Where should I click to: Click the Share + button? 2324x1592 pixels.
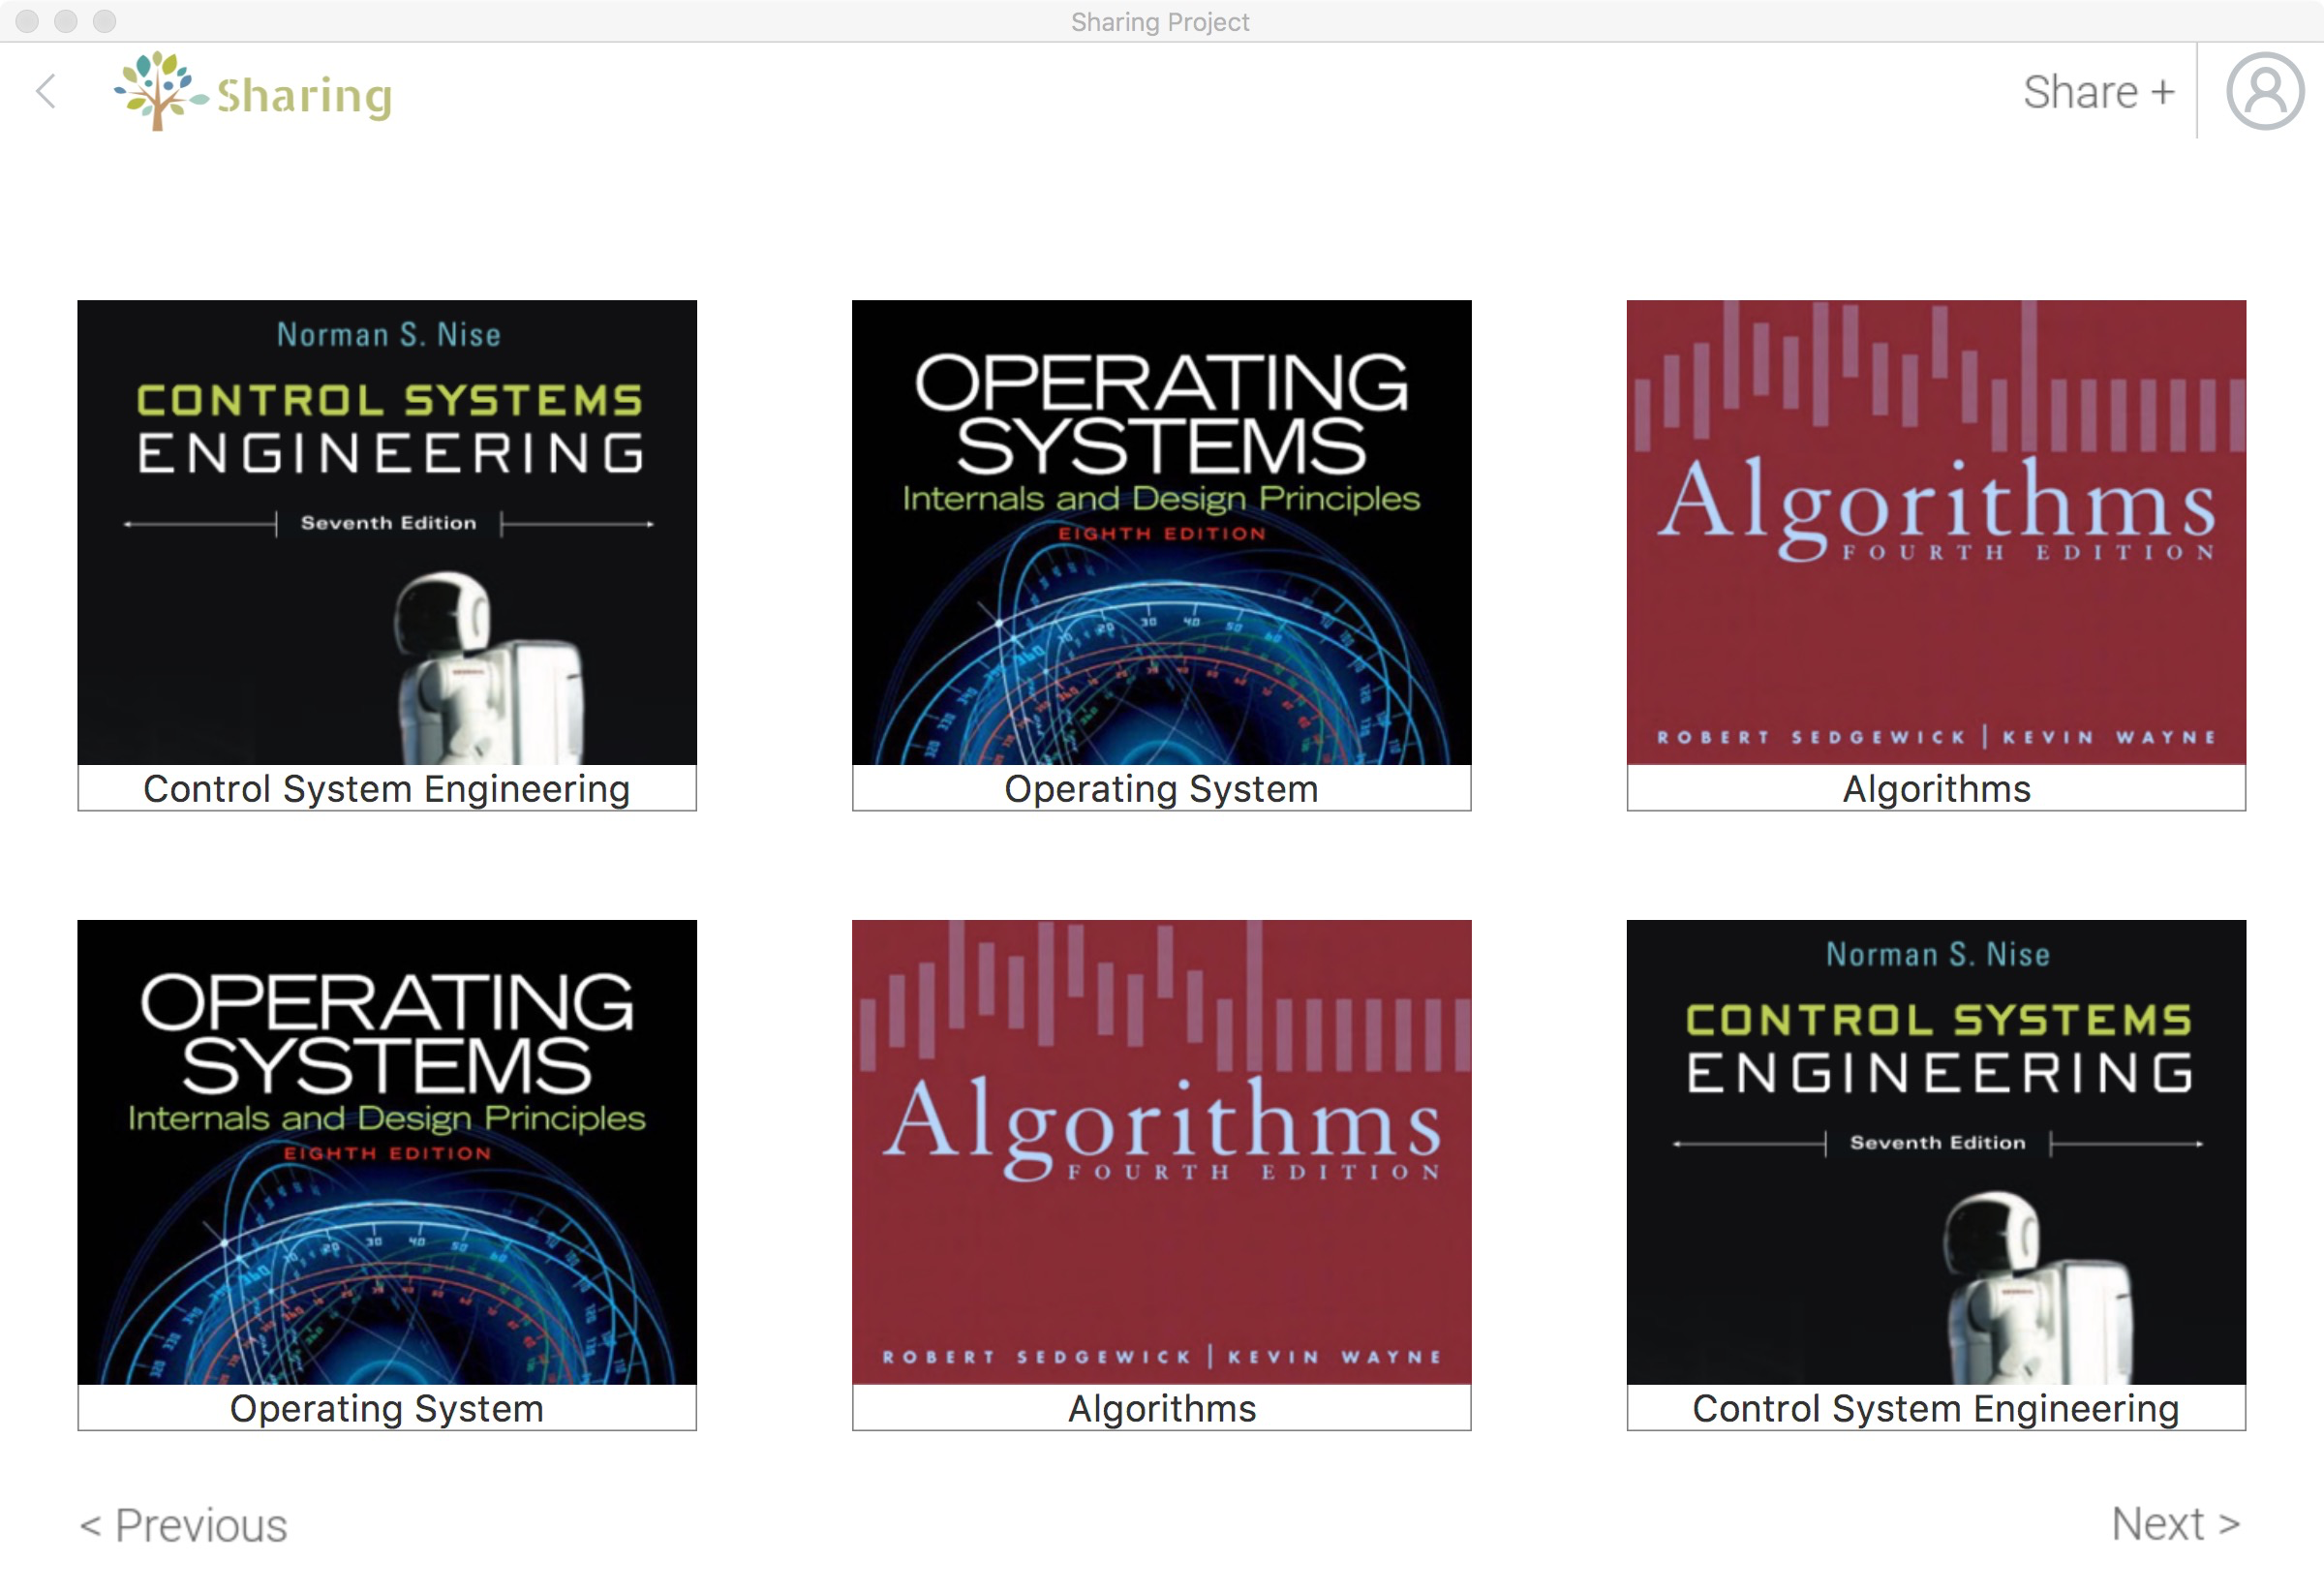[2098, 92]
